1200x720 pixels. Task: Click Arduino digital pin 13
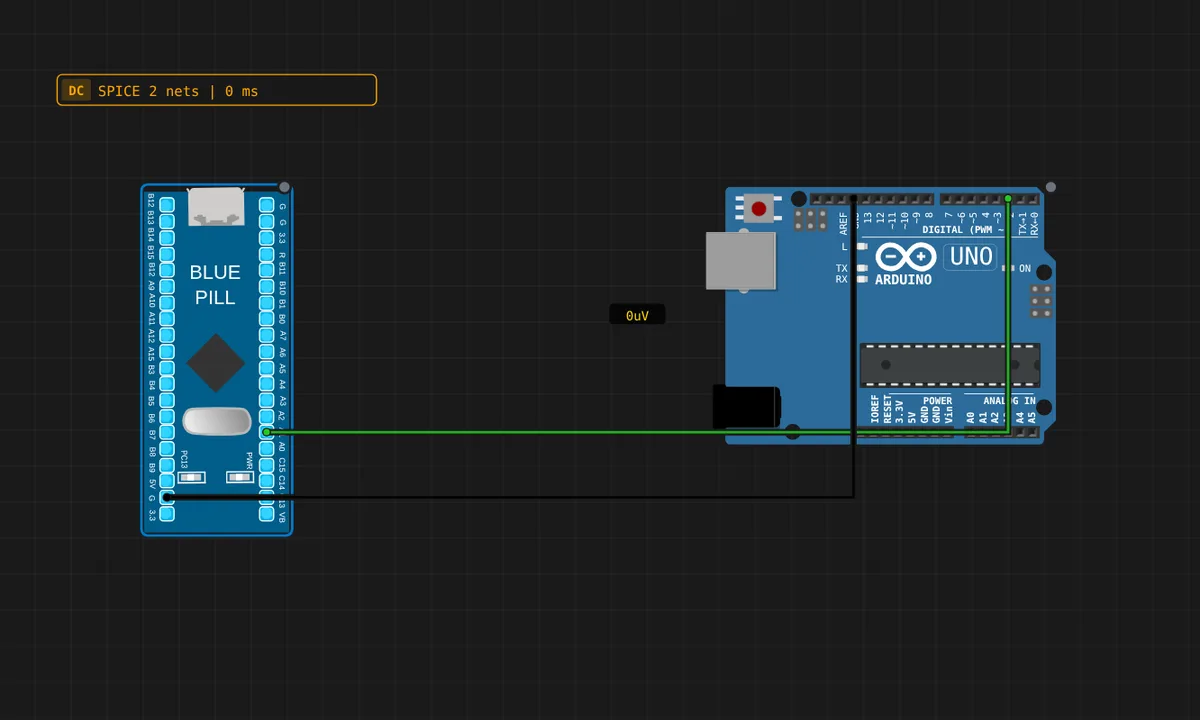pos(867,199)
